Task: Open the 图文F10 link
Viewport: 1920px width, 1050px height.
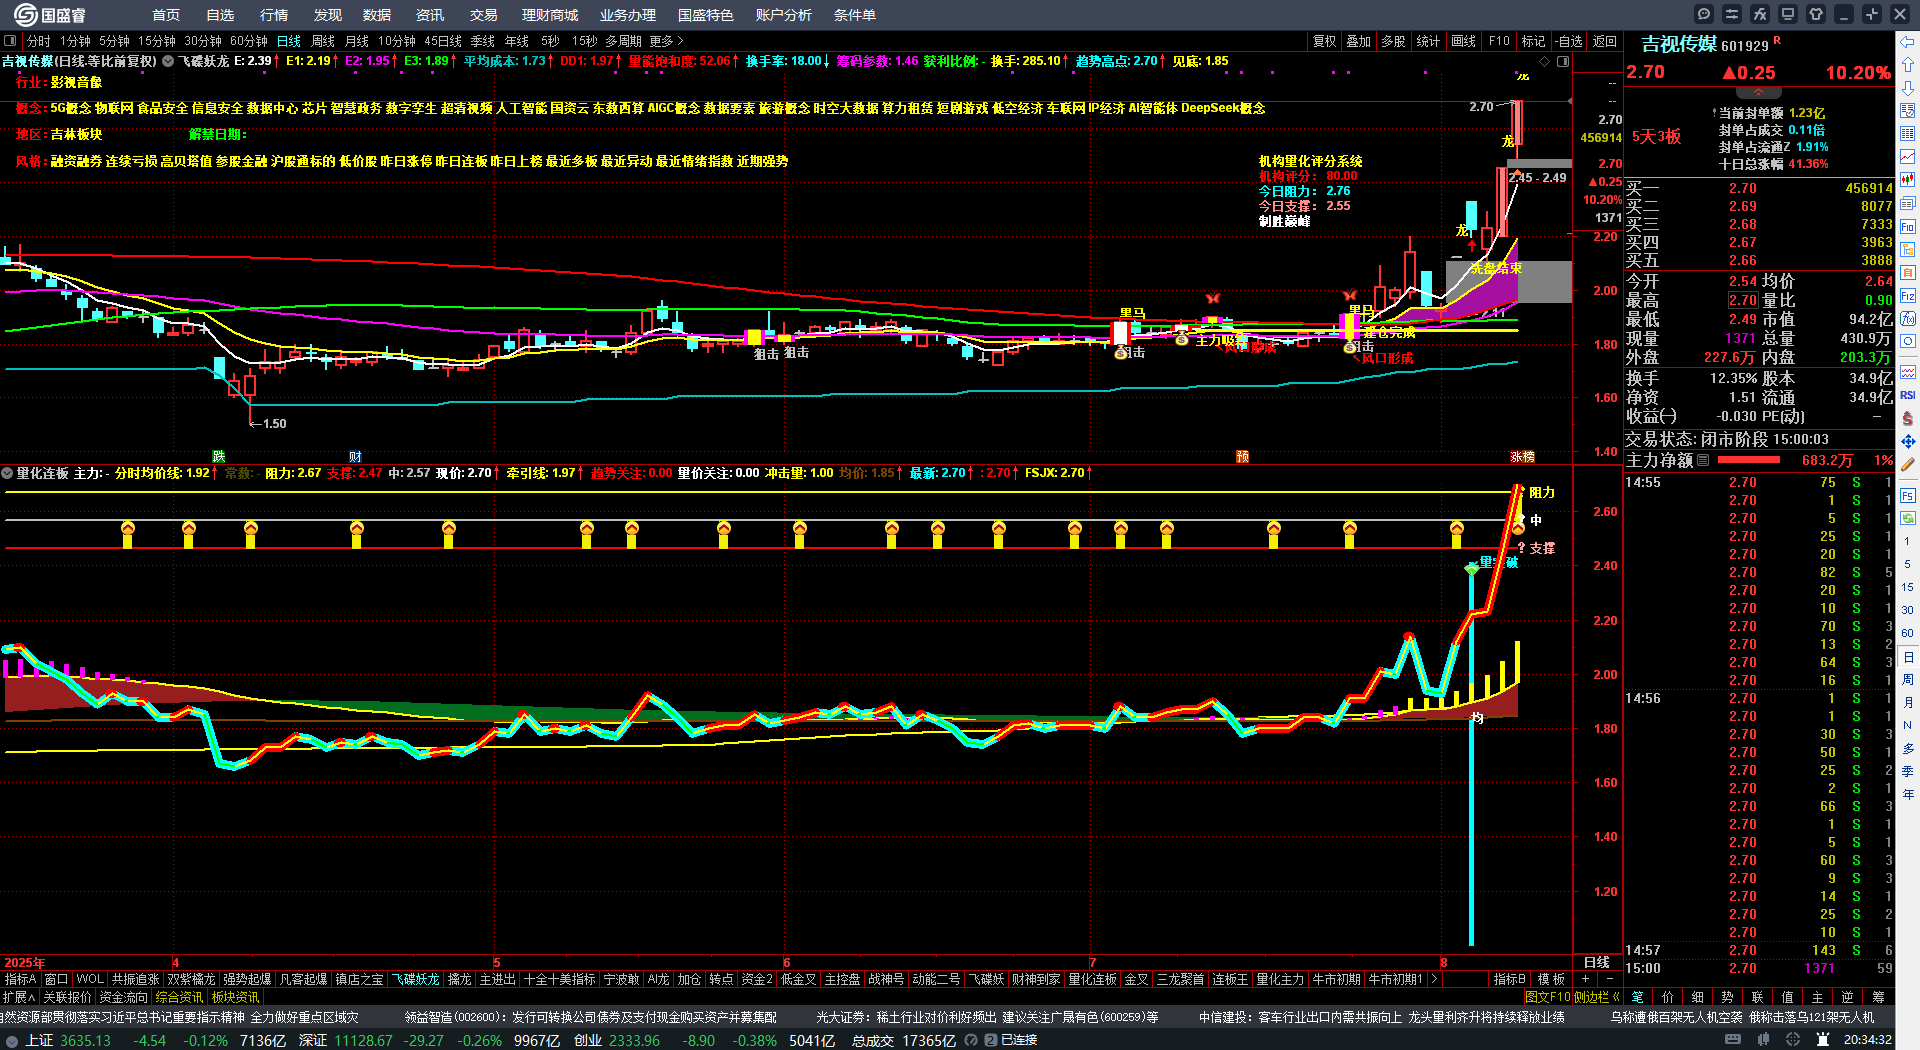Action: coord(1548,997)
